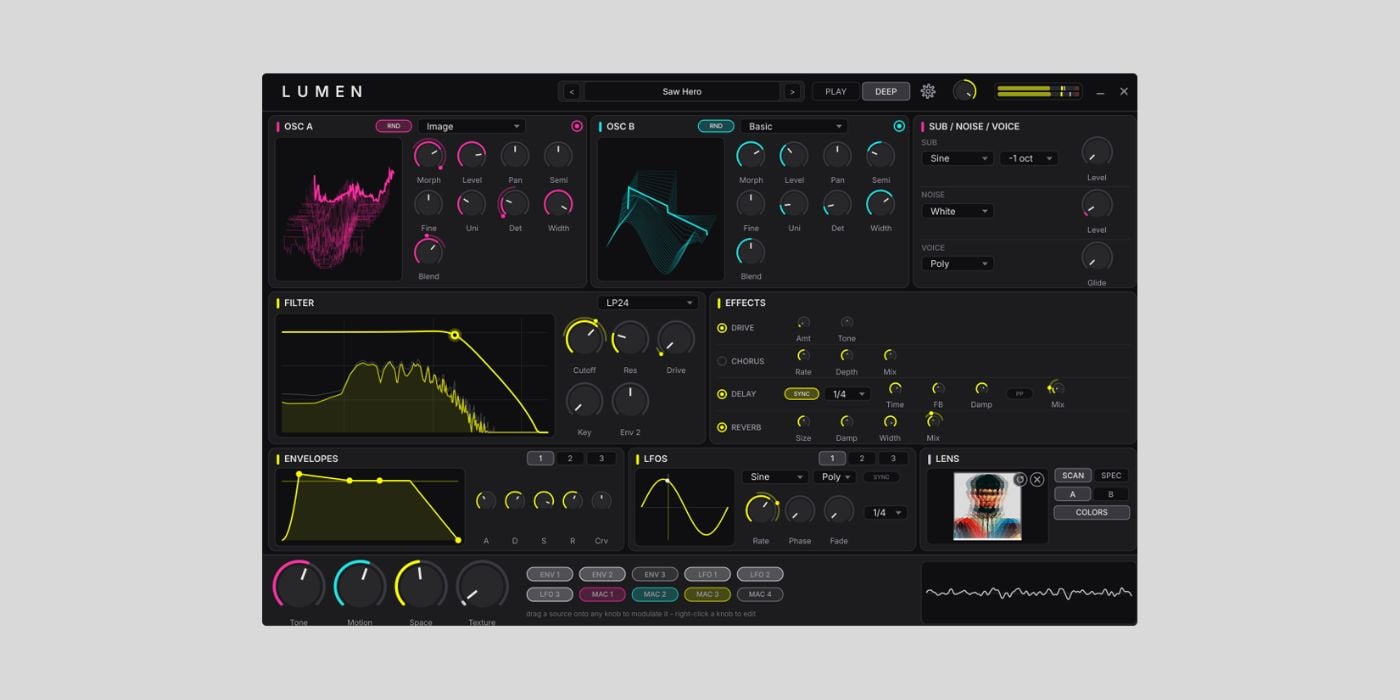Open OSC B wavetable dropdown showing Basic

tap(793, 126)
